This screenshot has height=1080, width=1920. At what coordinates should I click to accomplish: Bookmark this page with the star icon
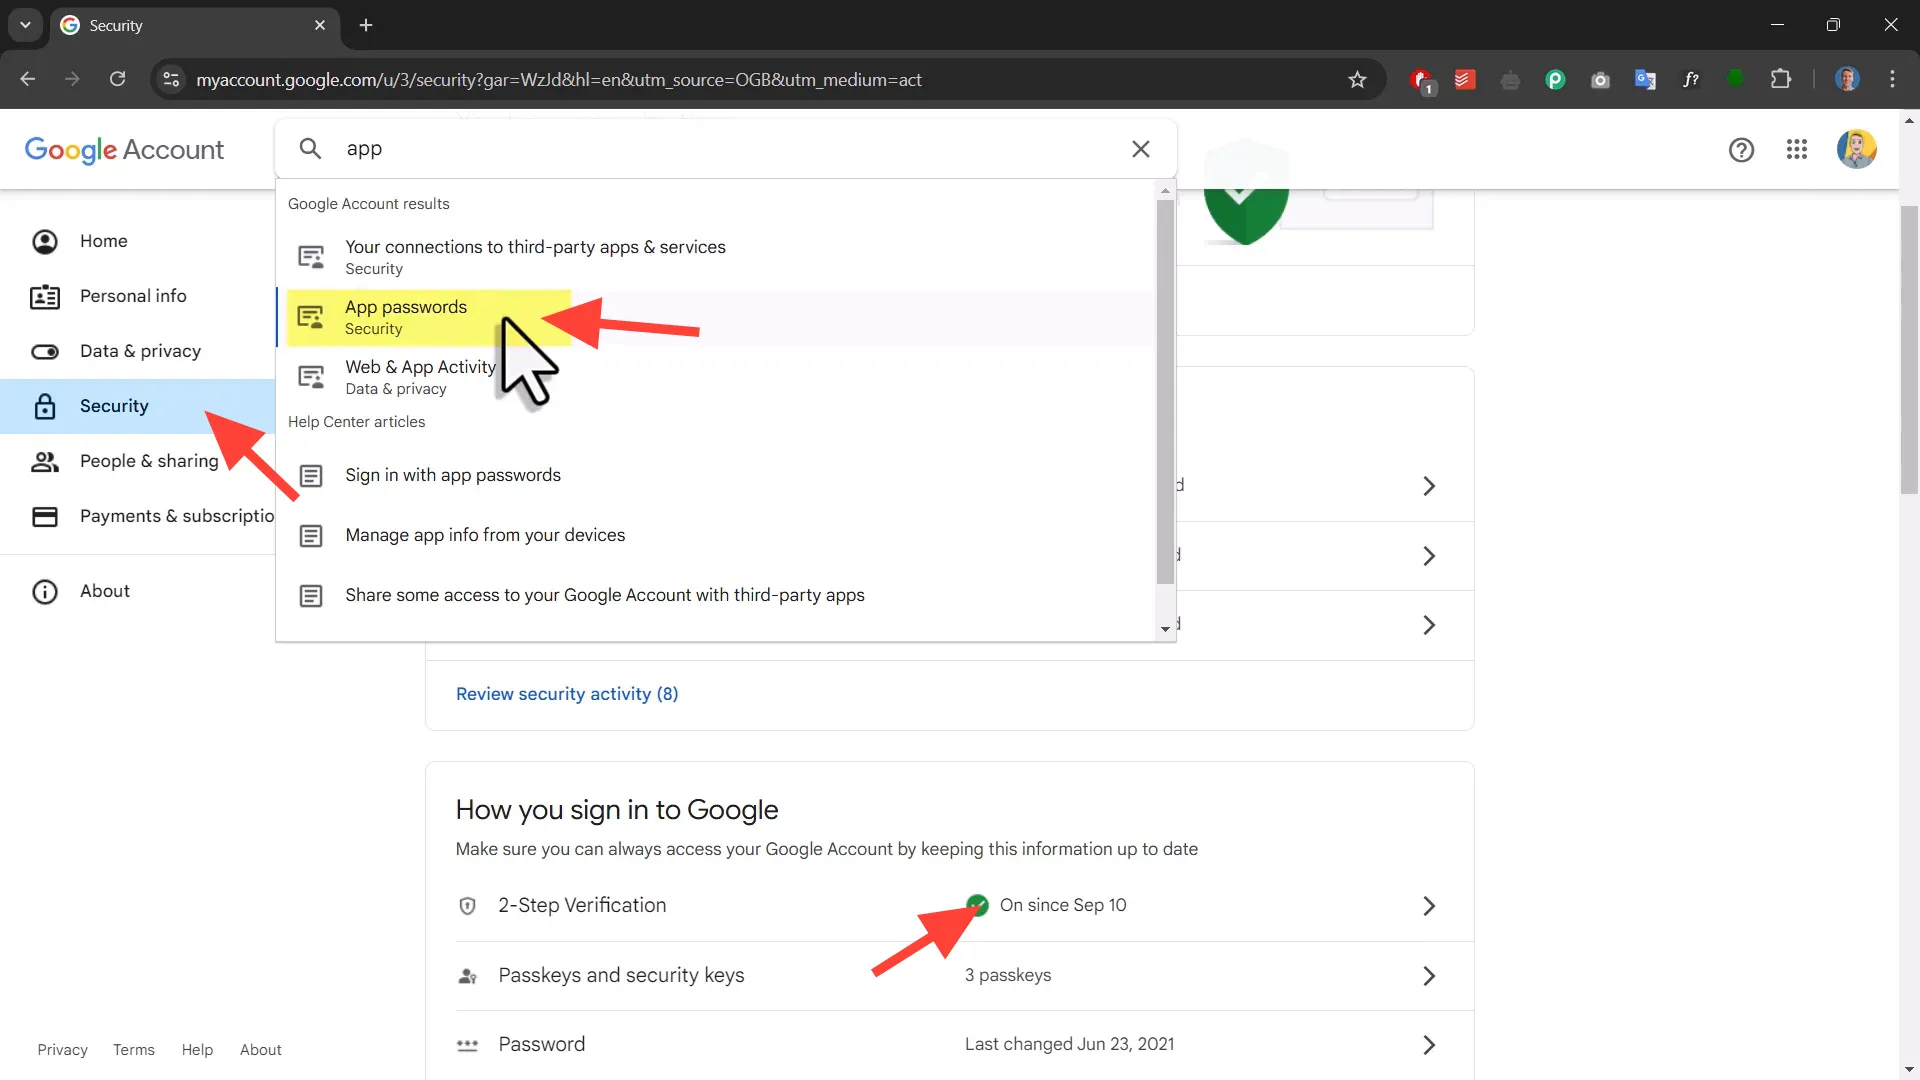click(x=1358, y=80)
